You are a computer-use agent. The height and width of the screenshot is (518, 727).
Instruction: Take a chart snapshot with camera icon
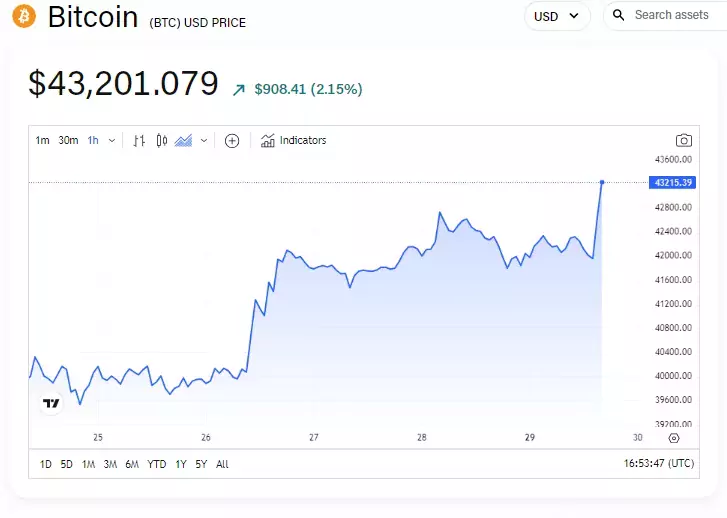(x=683, y=140)
